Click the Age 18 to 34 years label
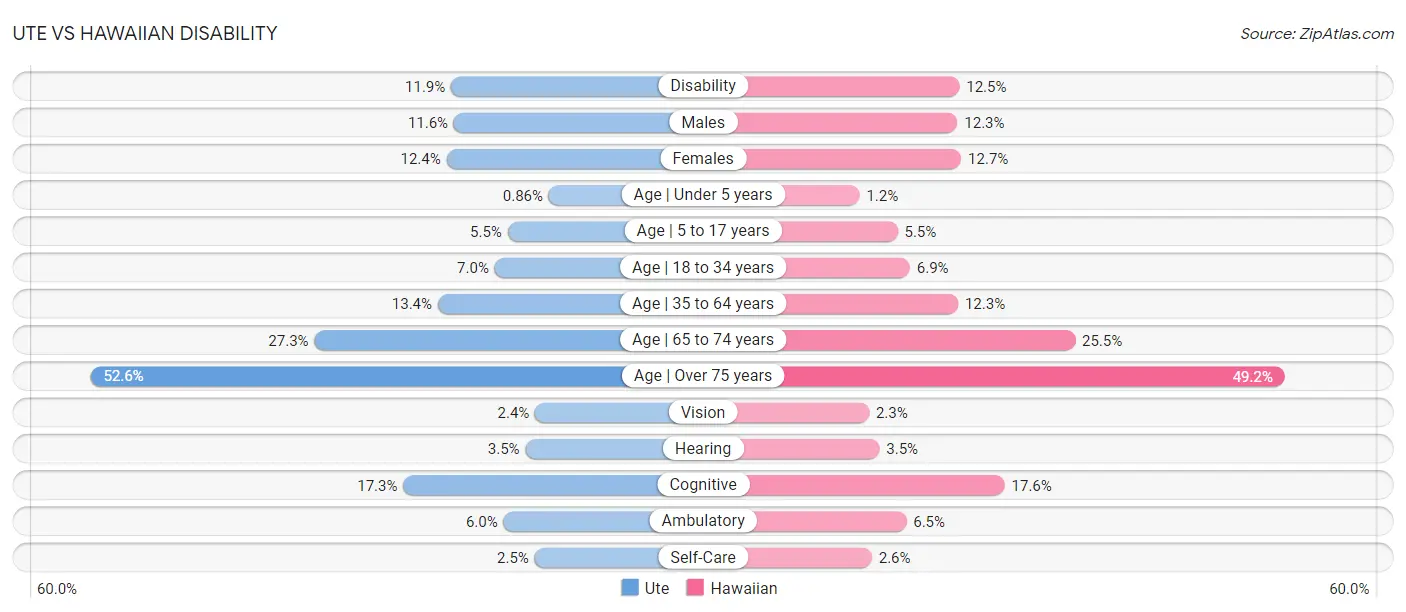Image resolution: width=1406 pixels, height=612 pixels. click(703, 267)
